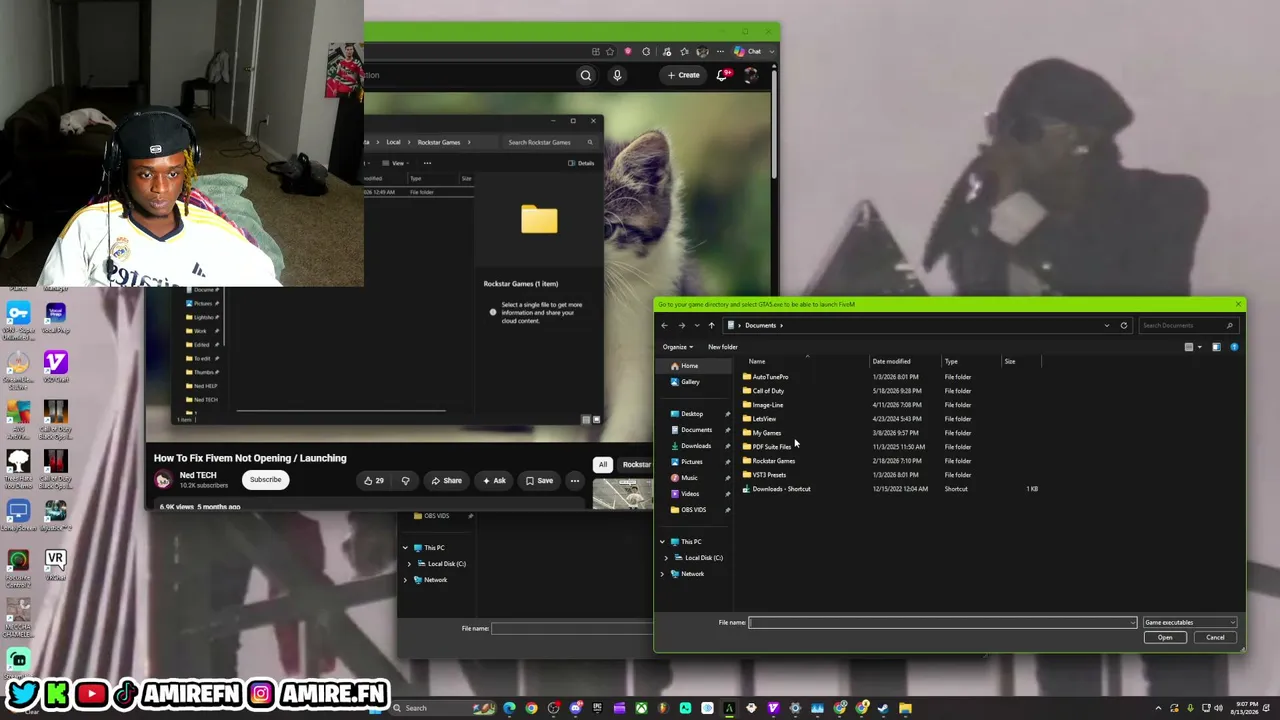Open help in the file dialog
The height and width of the screenshot is (720, 1280).
(1234, 347)
